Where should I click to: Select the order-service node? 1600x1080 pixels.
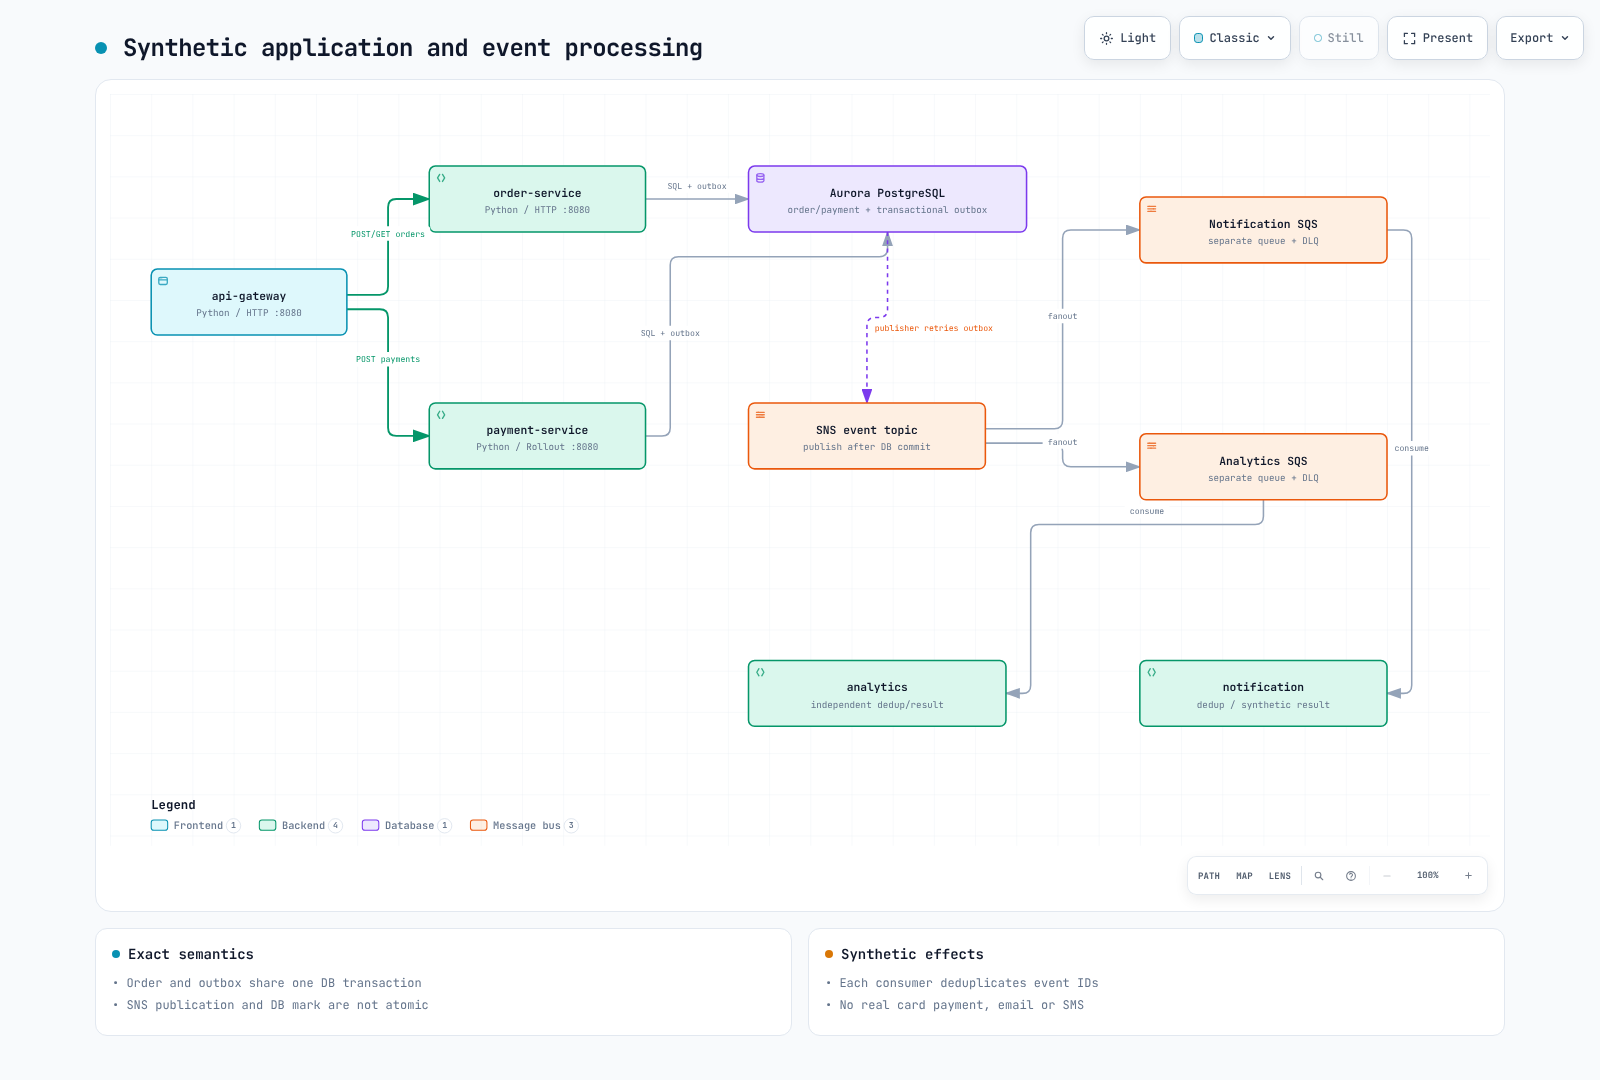[x=537, y=199]
